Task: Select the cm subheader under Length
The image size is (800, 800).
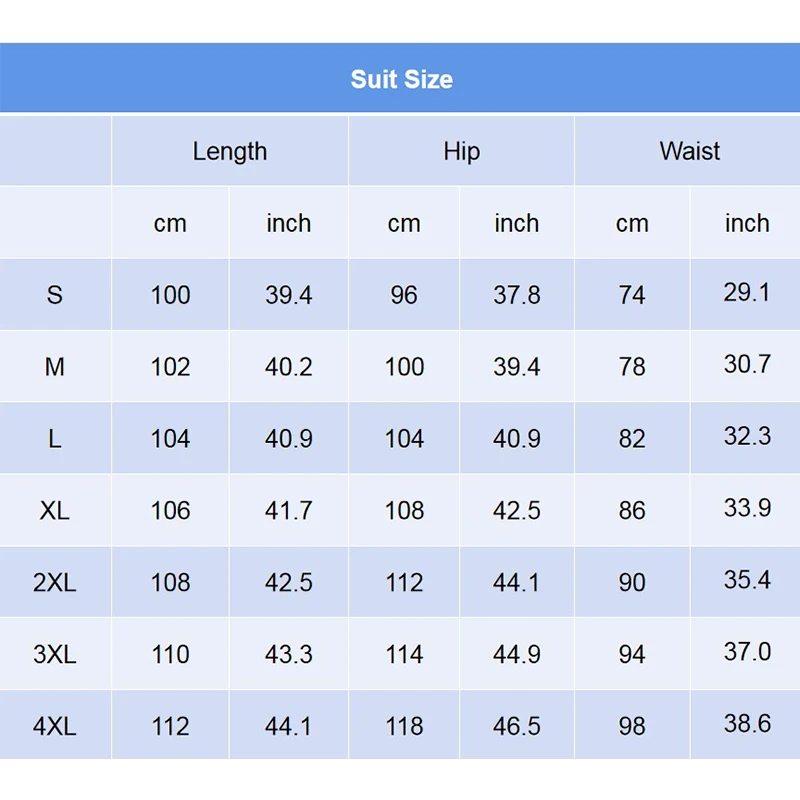Action: pyautogui.click(x=170, y=223)
